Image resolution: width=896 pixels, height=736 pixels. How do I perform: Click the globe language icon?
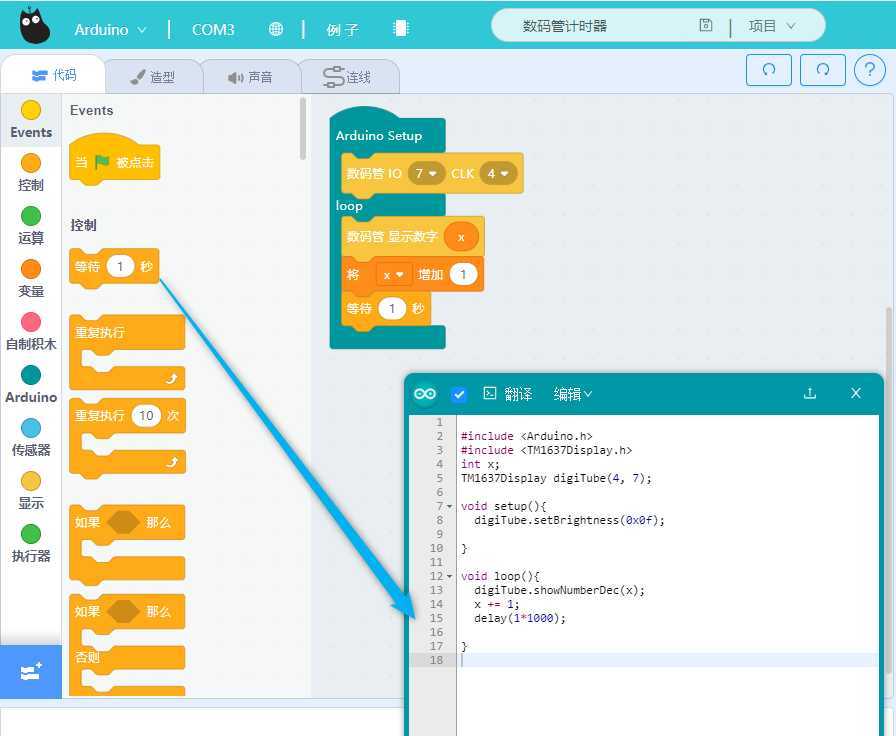click(x=275, y=29)
